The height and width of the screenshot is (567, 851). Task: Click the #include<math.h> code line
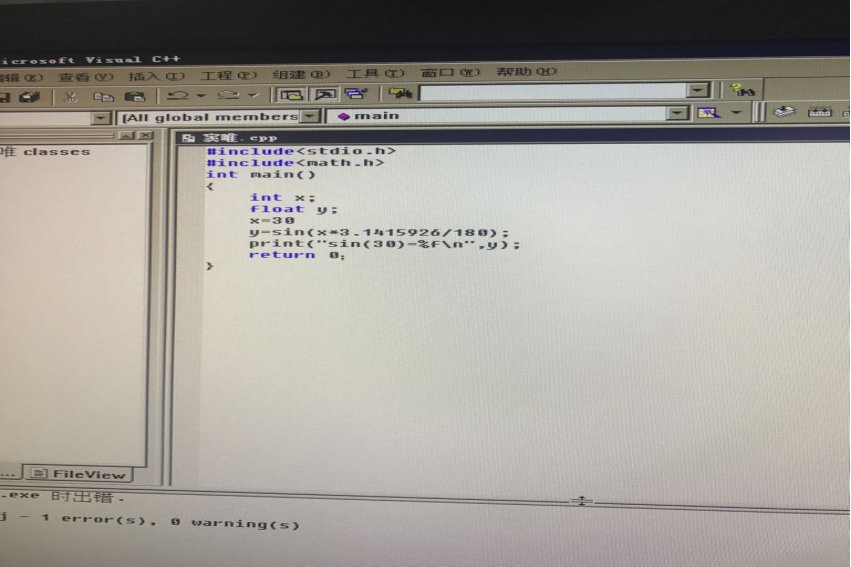click(x=295, y=162)
